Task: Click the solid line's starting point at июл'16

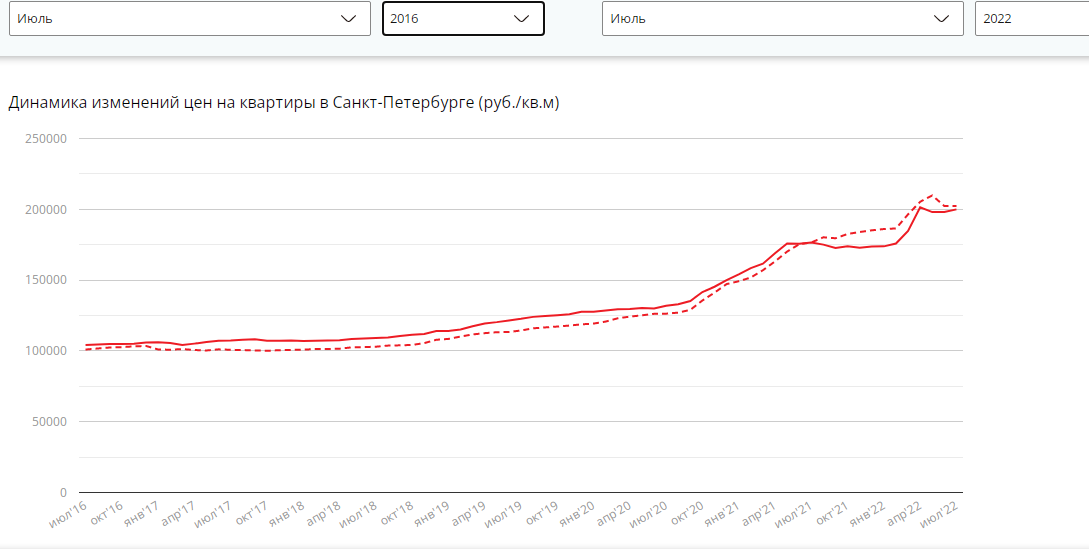Action: (x=86, y=345)
